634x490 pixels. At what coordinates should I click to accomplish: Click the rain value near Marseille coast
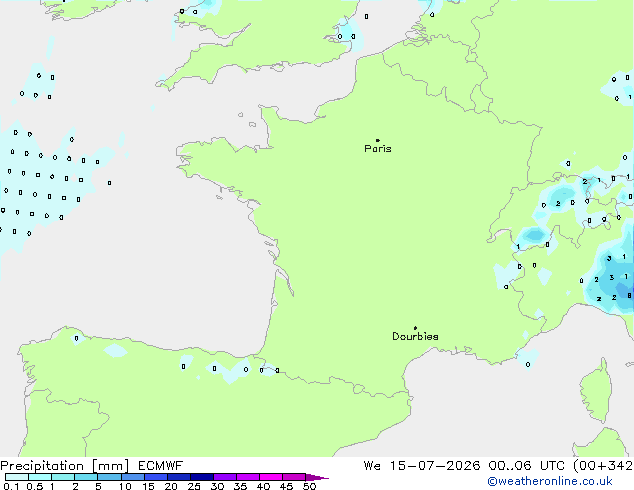click(528, 365)
